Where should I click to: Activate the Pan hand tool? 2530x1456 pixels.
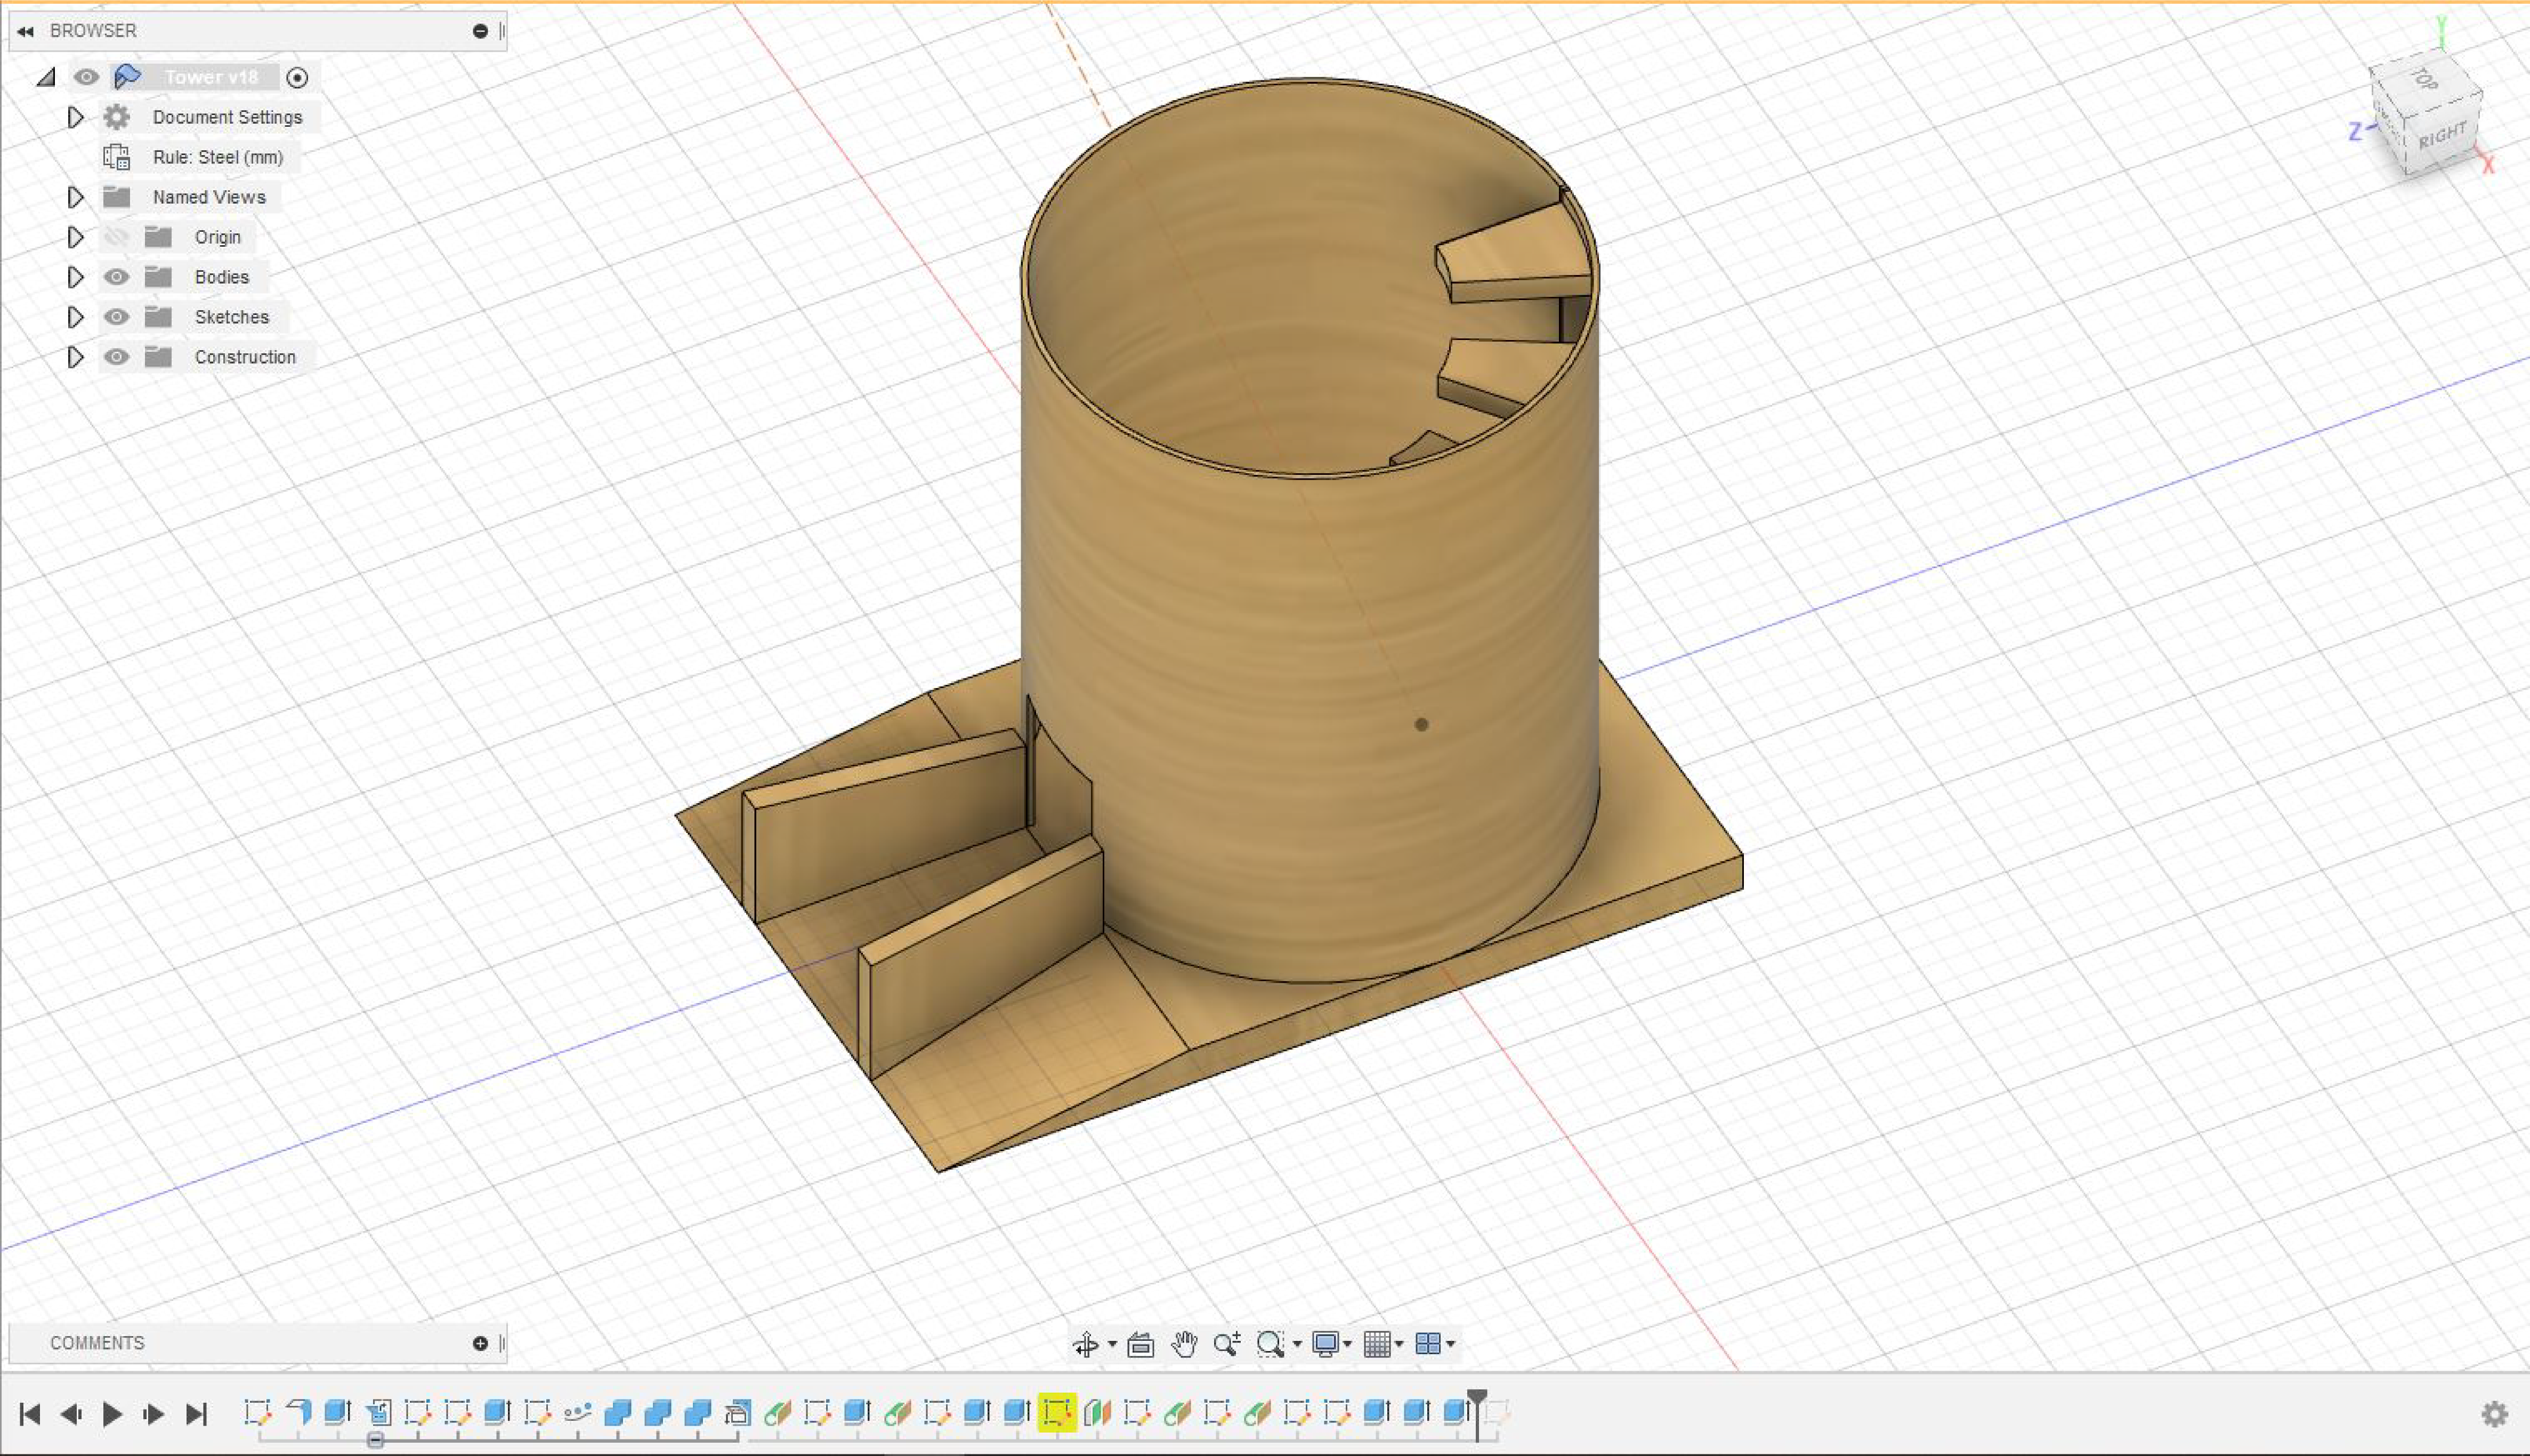click(1184, 1345)
